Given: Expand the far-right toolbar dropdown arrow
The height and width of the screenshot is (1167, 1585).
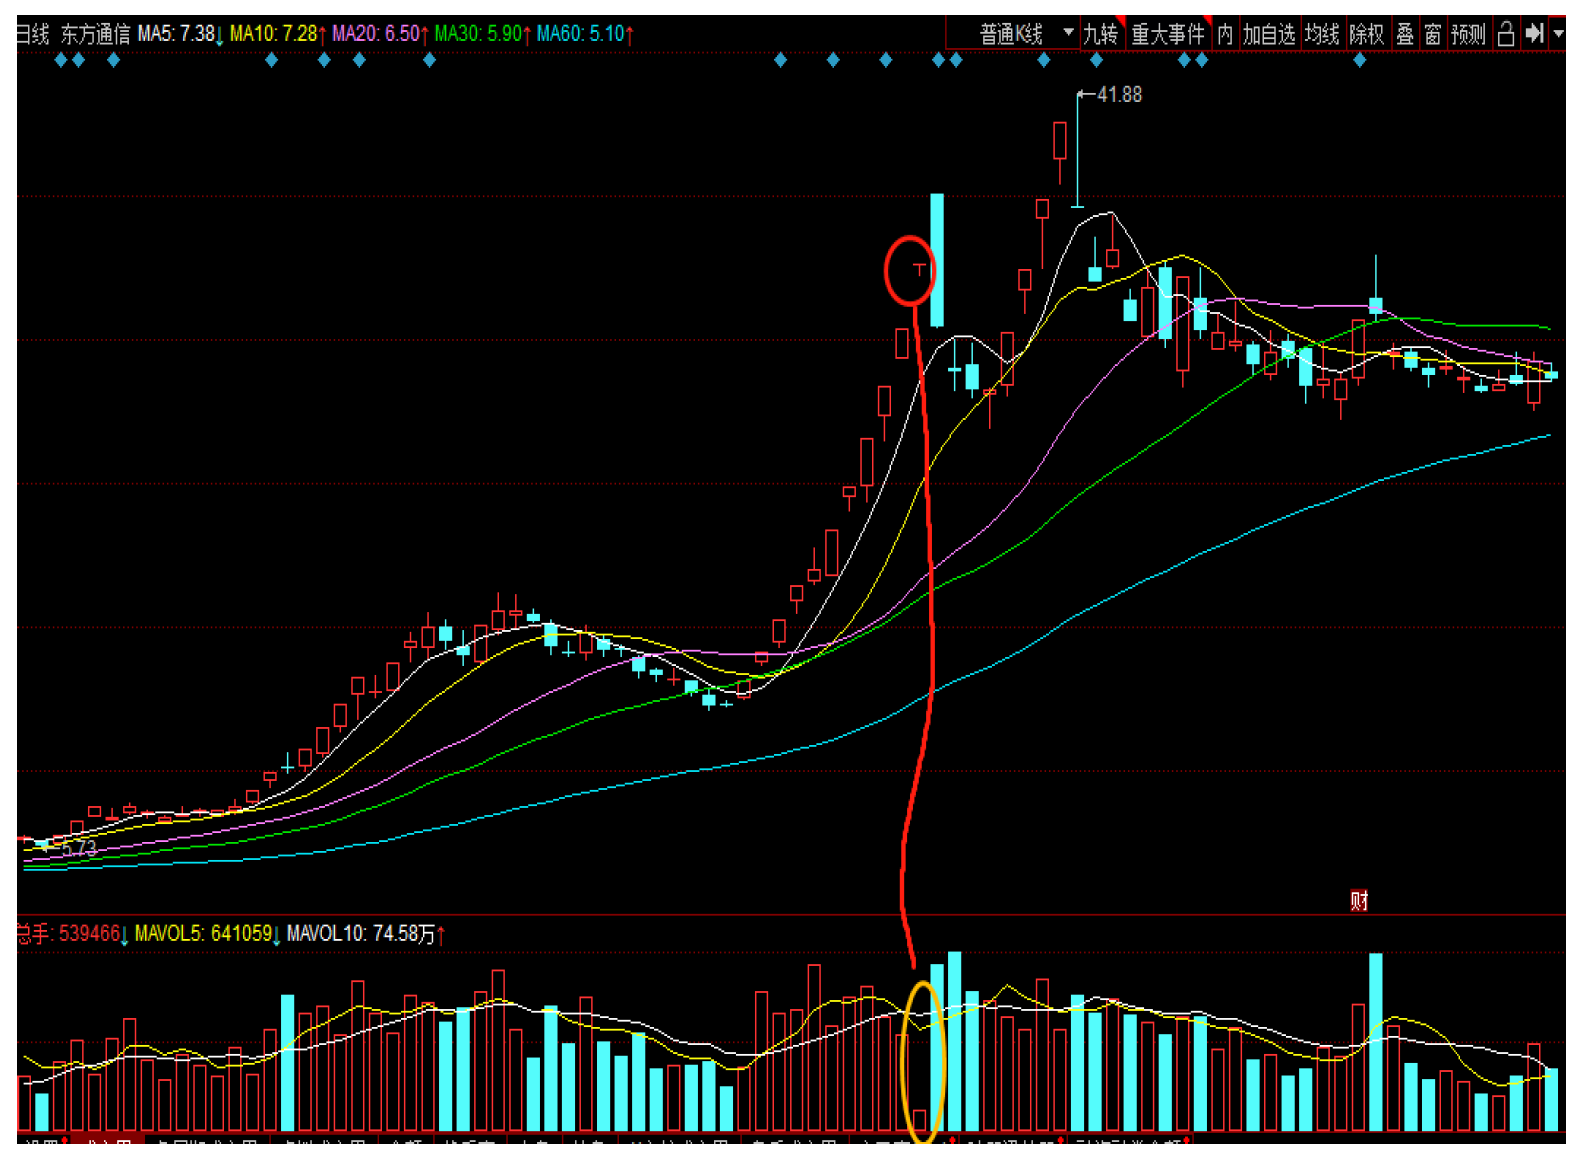Looking at the screenshot, I should click(1558, 34).
